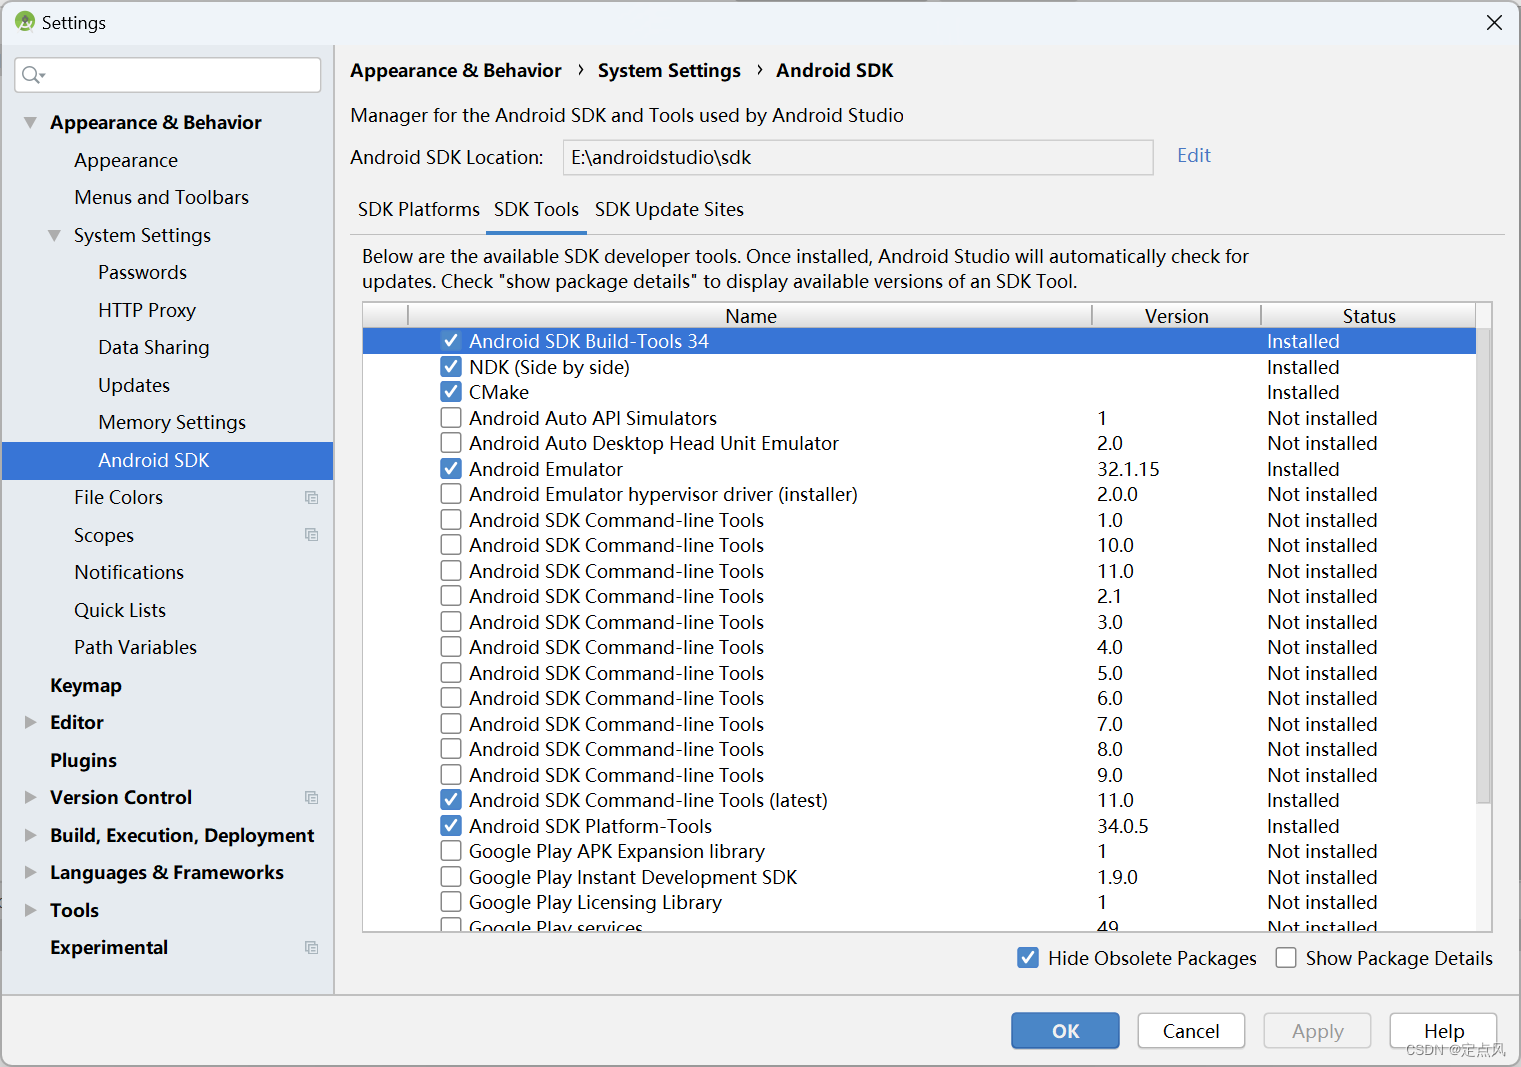Expand the Editor section arrow

coord(30,722)
